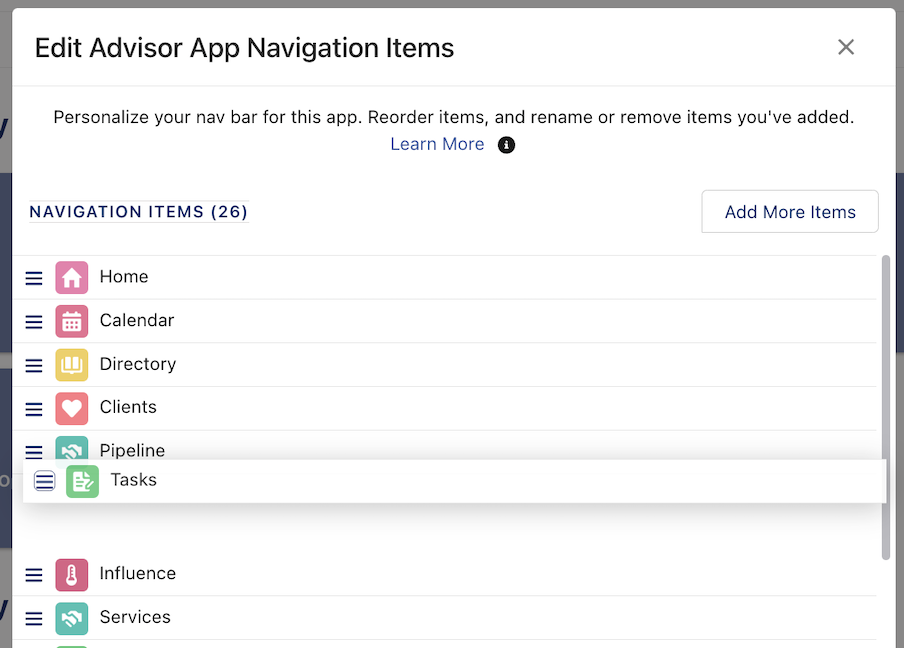The height and width of the screenshot is (648, 904).
Task: Click the Pipeline handshake icon
Action: [71, 448]
